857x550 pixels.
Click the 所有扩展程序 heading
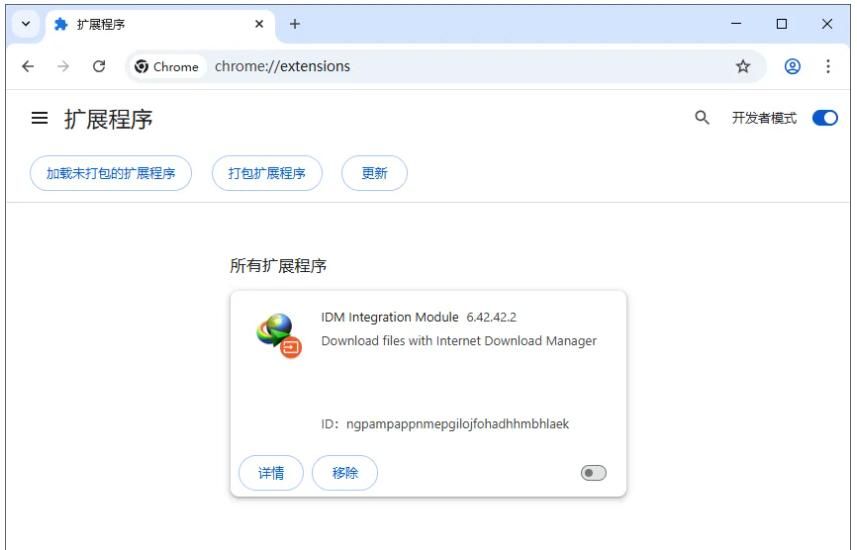(278, 266)
